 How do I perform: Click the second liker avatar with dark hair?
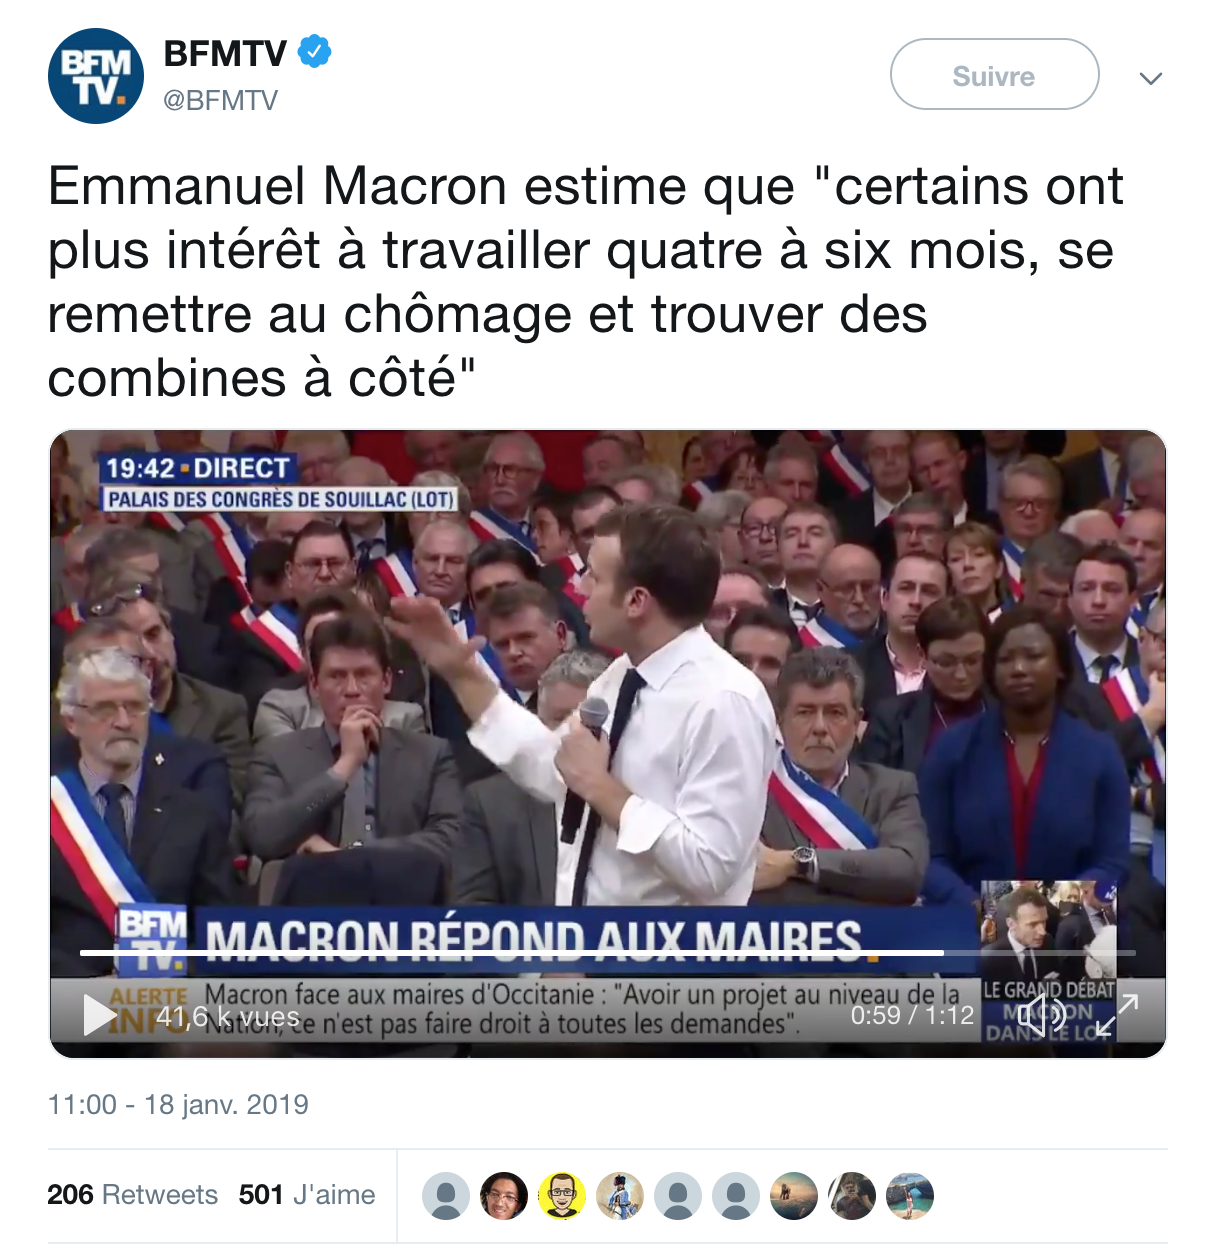click(504, 1196)
